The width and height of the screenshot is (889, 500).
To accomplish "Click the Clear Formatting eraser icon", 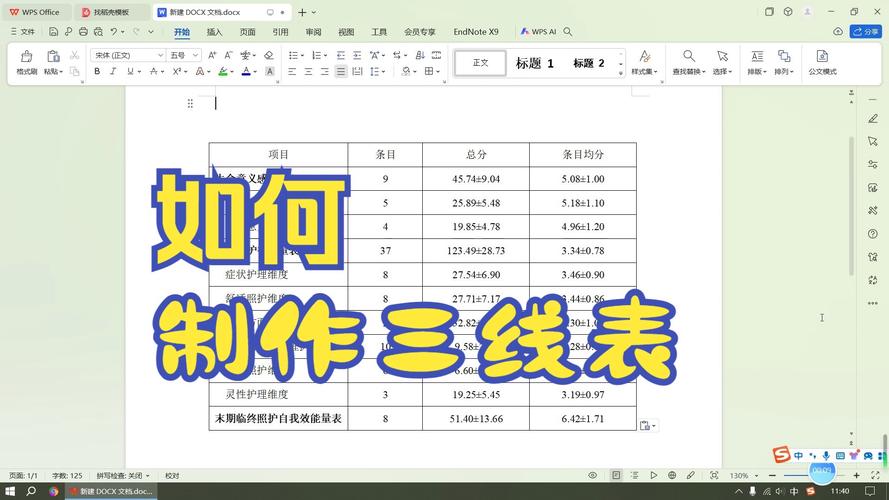I will point(269,55).
